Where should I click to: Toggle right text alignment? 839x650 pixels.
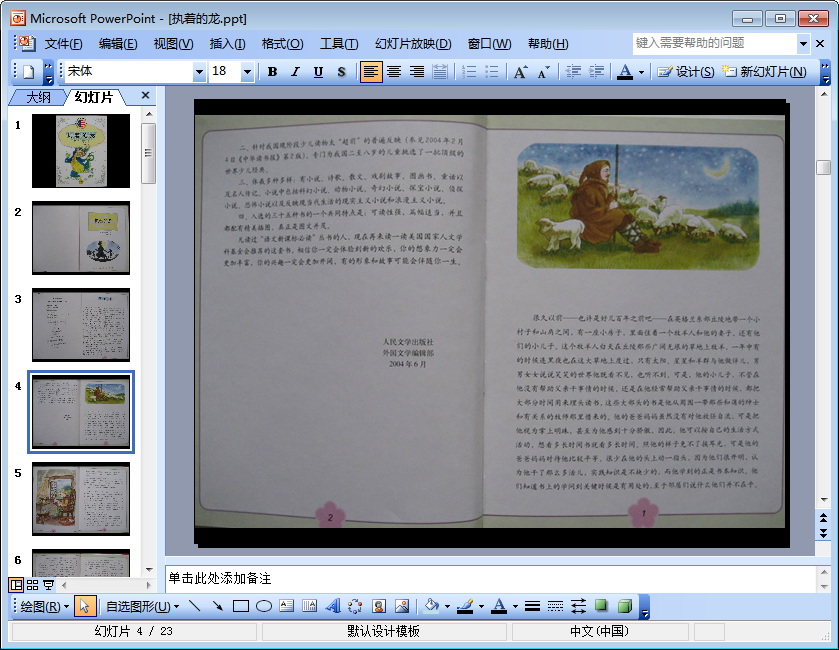417,72
